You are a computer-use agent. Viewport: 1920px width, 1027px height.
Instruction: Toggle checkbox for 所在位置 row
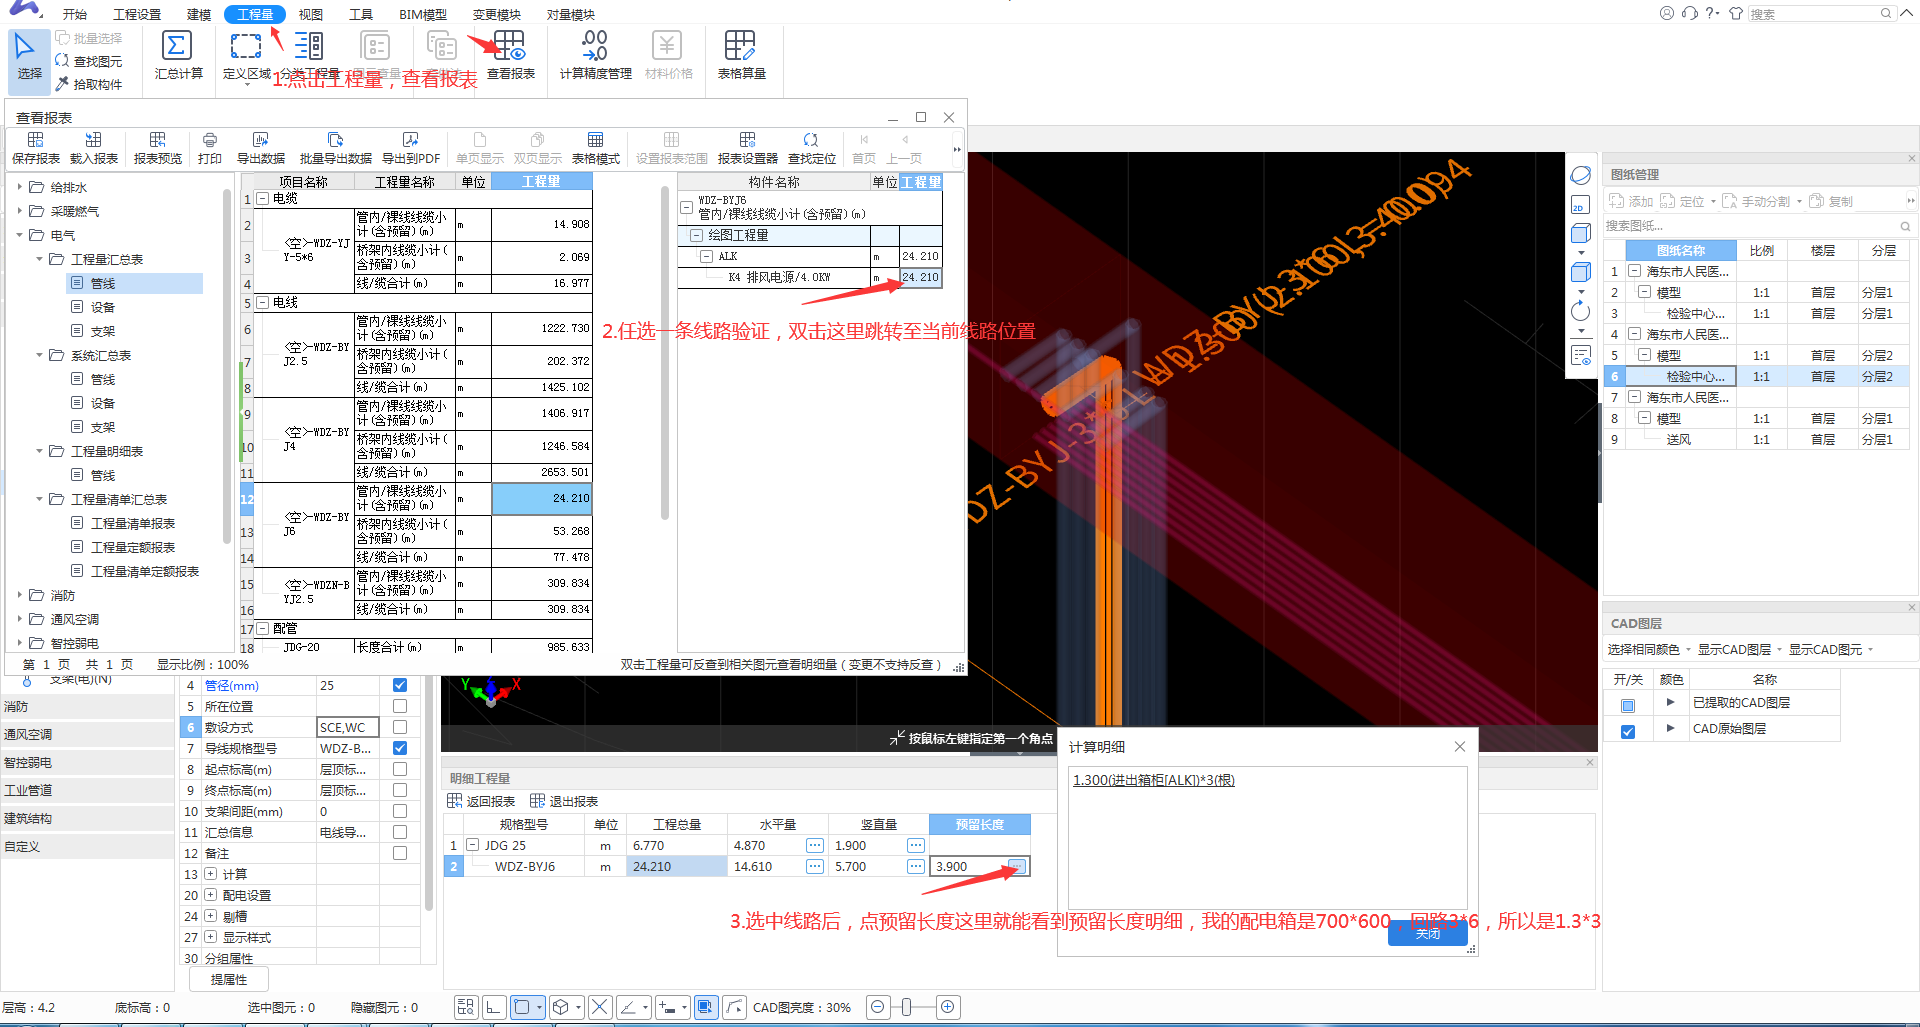(x=400, y=706)
